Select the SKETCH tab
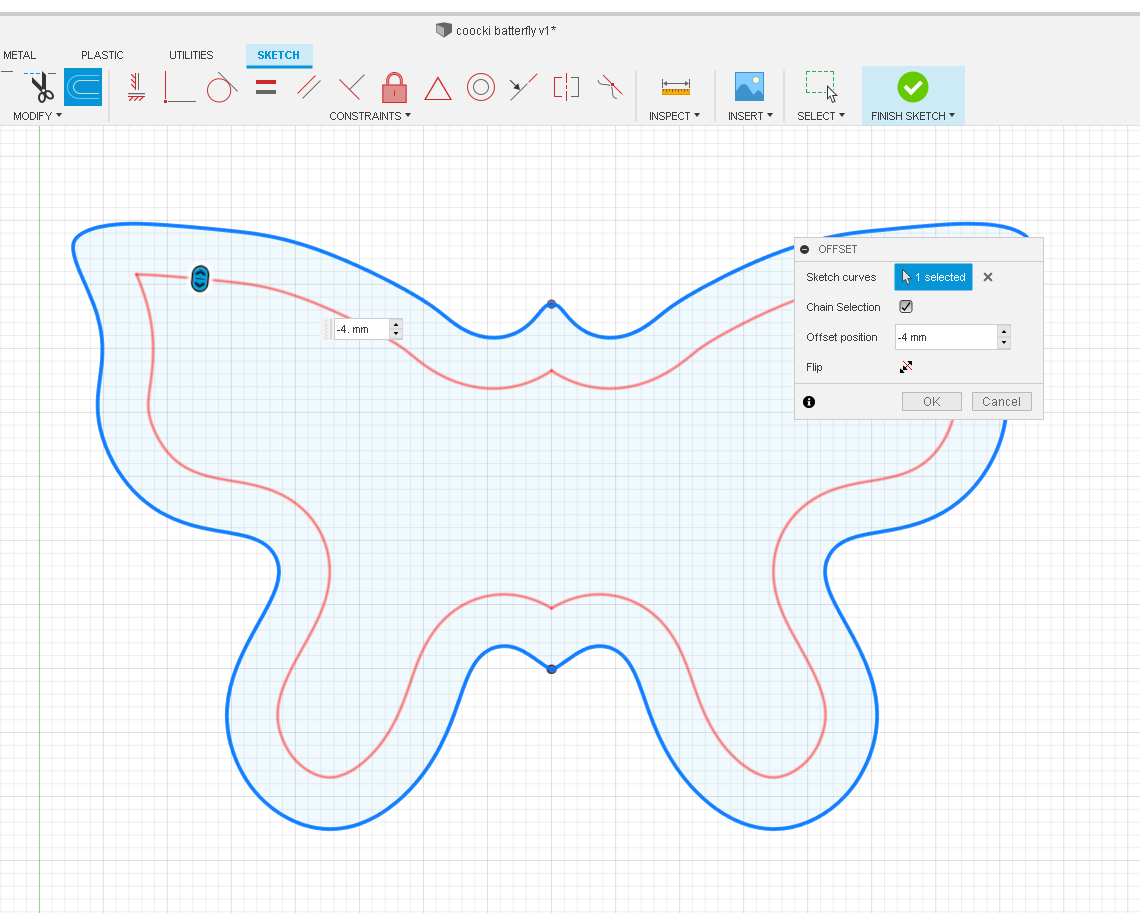The image size is (1140, 913). [x=278, y=55]
